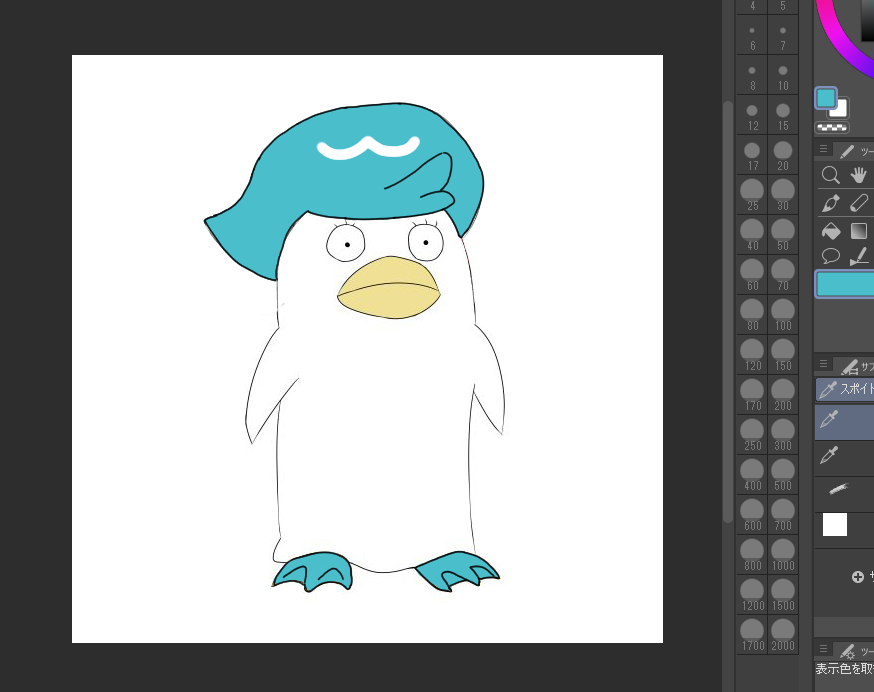Choose brush size 80
874x692 pixels.
pyautogui.click(x=752, y=315)
